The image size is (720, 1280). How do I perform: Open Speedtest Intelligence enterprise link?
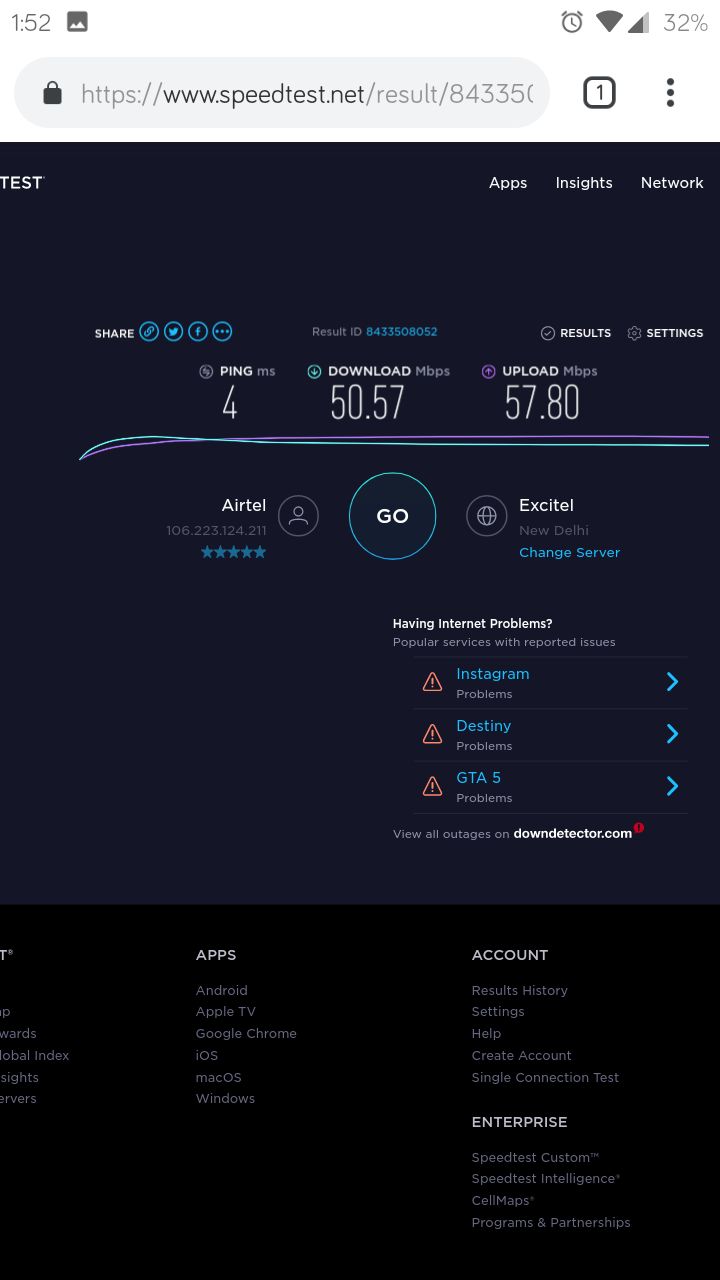click(x=546, y=1179)
